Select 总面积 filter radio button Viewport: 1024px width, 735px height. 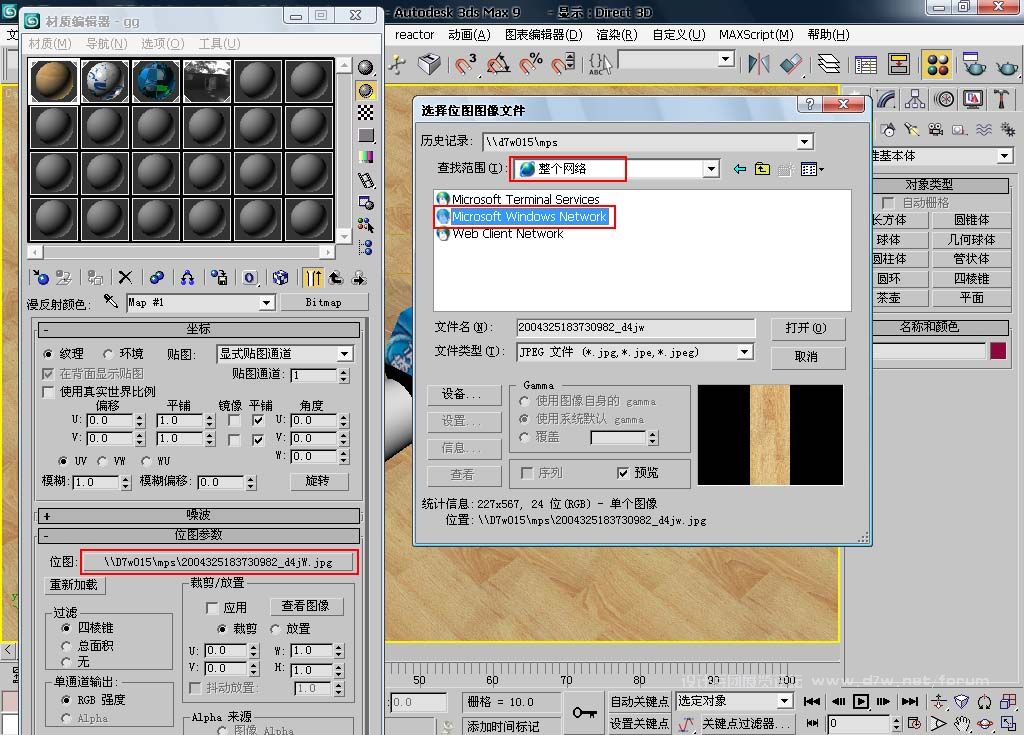(66, 646)
